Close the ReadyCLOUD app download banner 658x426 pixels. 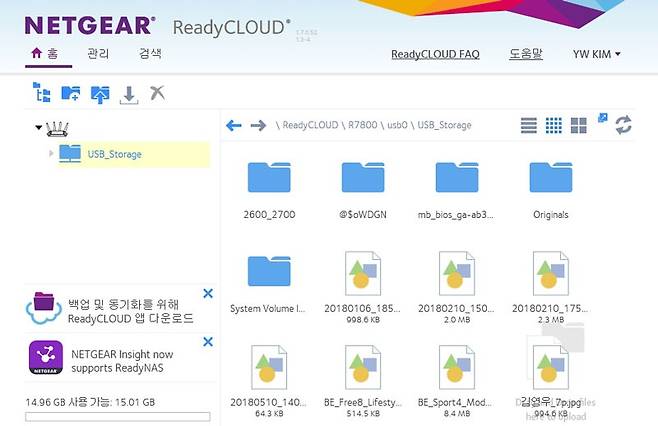tap(208, 293)
